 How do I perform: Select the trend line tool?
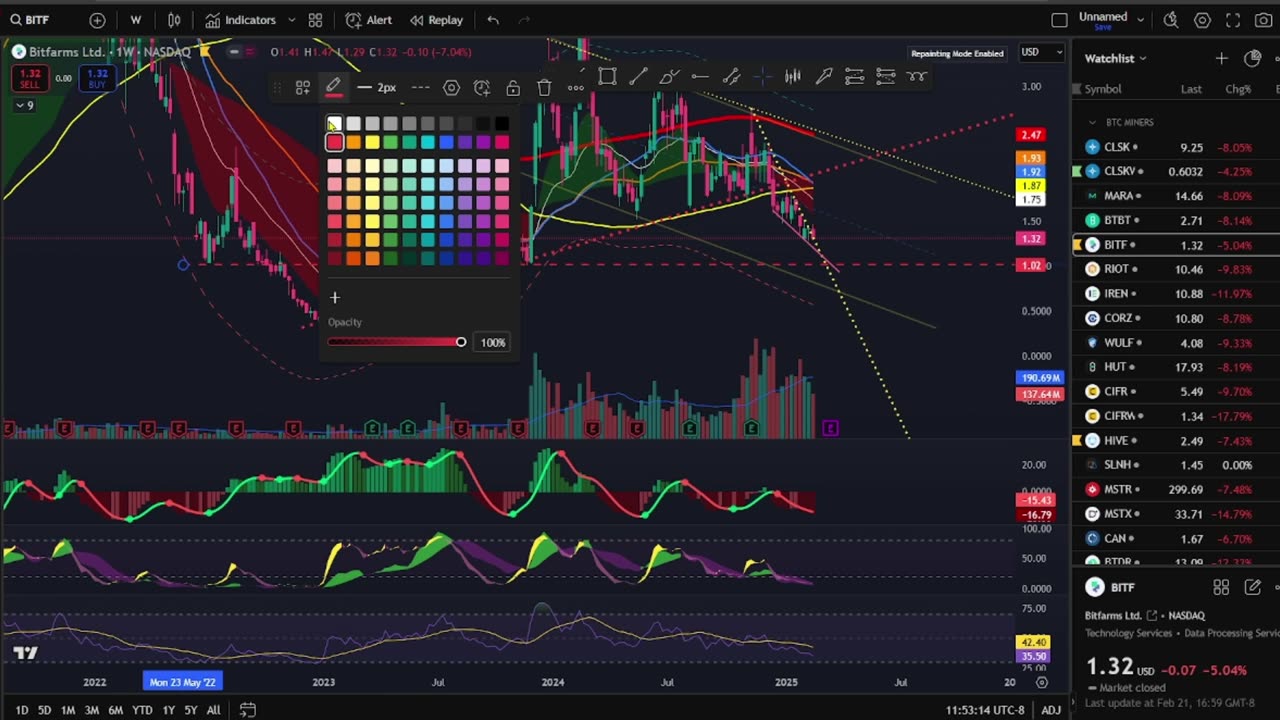[x=638, y=77]
